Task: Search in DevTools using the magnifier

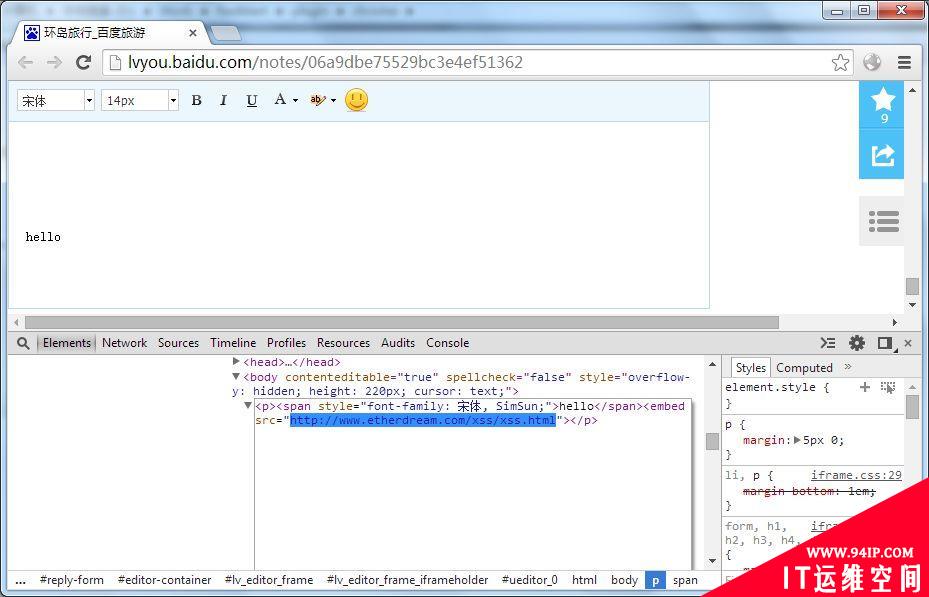Action: point(23,343)
